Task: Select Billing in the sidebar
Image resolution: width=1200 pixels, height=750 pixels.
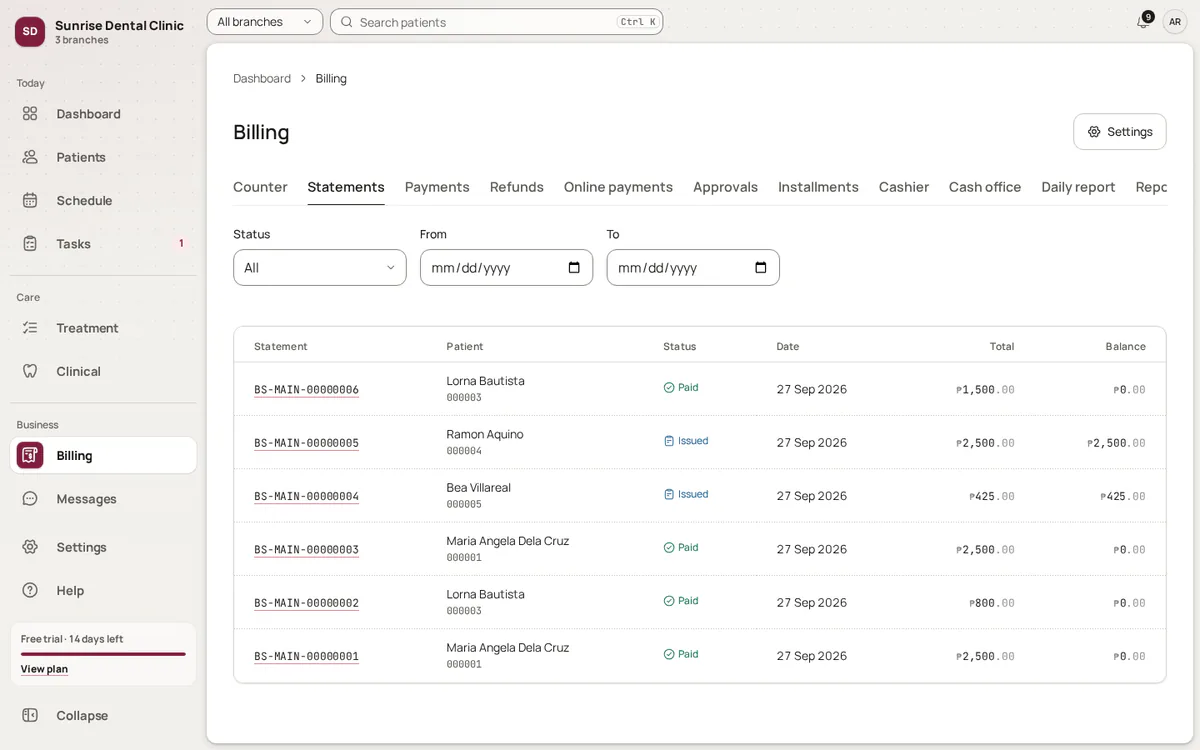Action: coord(103,455)
